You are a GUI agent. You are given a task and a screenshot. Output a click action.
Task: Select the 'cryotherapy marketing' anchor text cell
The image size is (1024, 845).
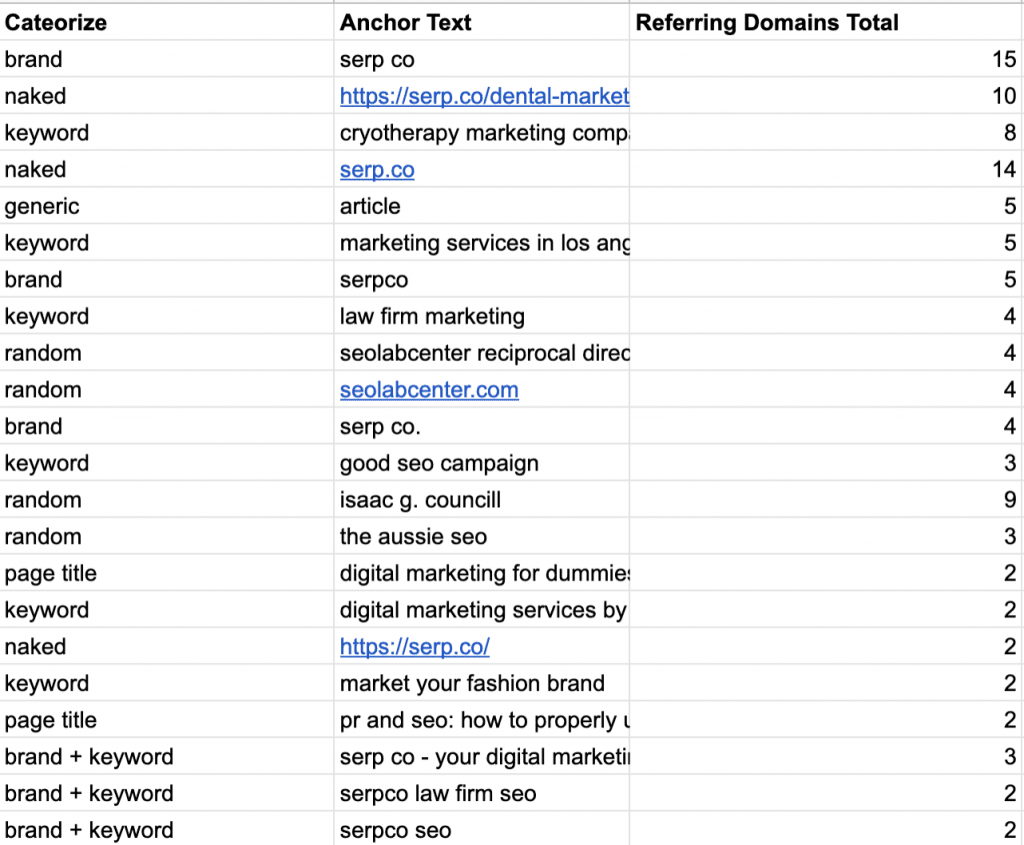pos(481,133)
